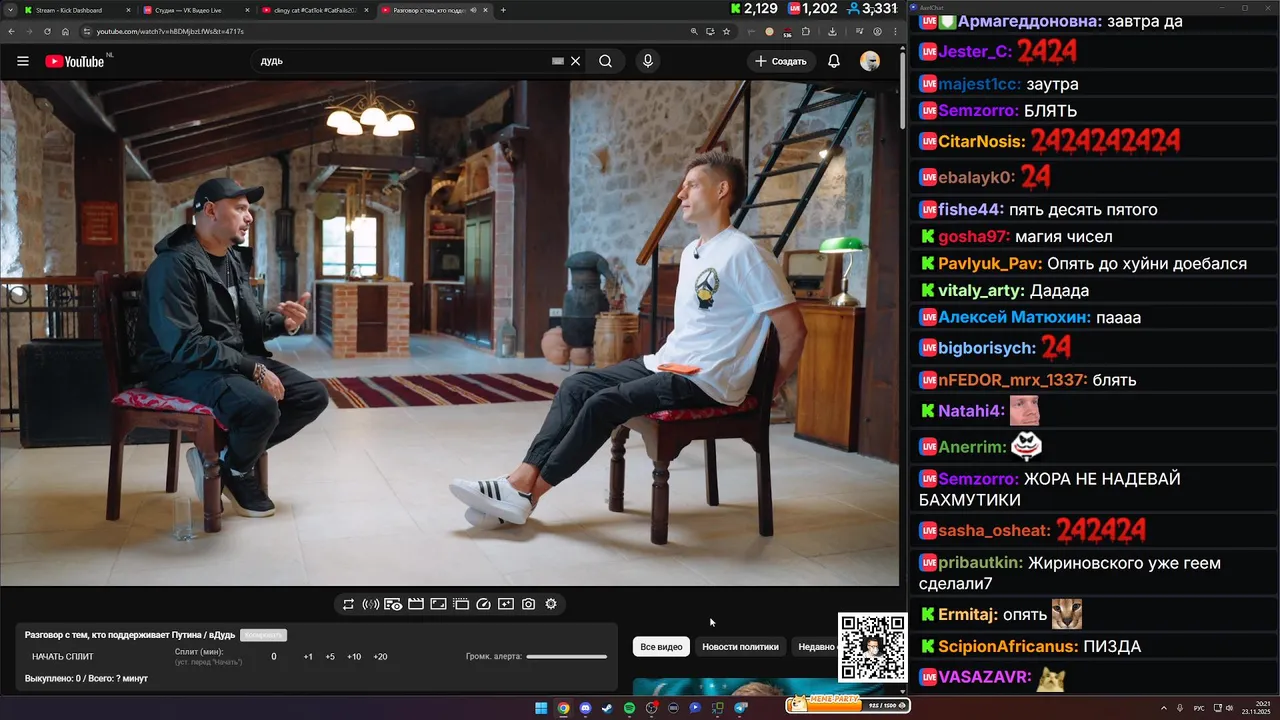1280x720 pixels.
Task: Open Spotify from the taskbar
Action: click(629, 708)
